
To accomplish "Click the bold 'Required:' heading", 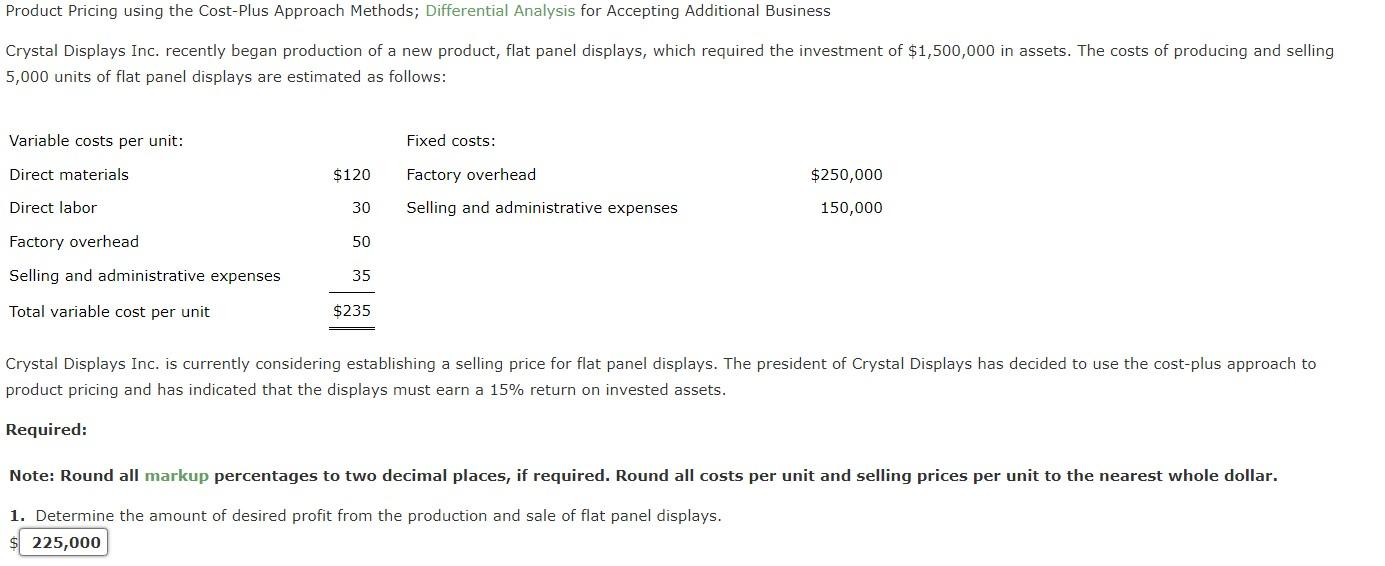I will point(46,430).
